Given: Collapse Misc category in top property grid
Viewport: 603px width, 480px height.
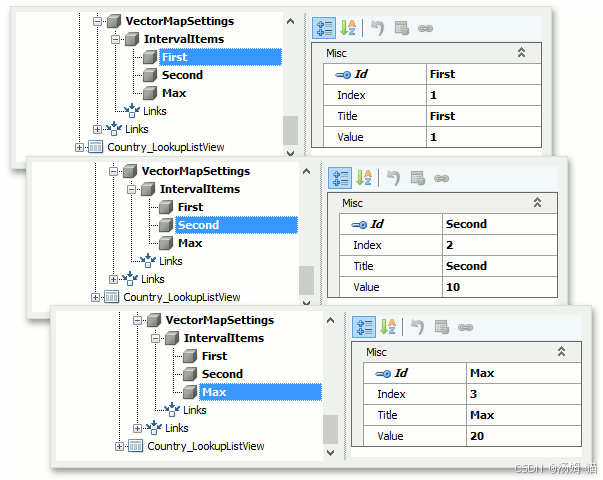Looking at the screenshot, I should coord(521,53).
